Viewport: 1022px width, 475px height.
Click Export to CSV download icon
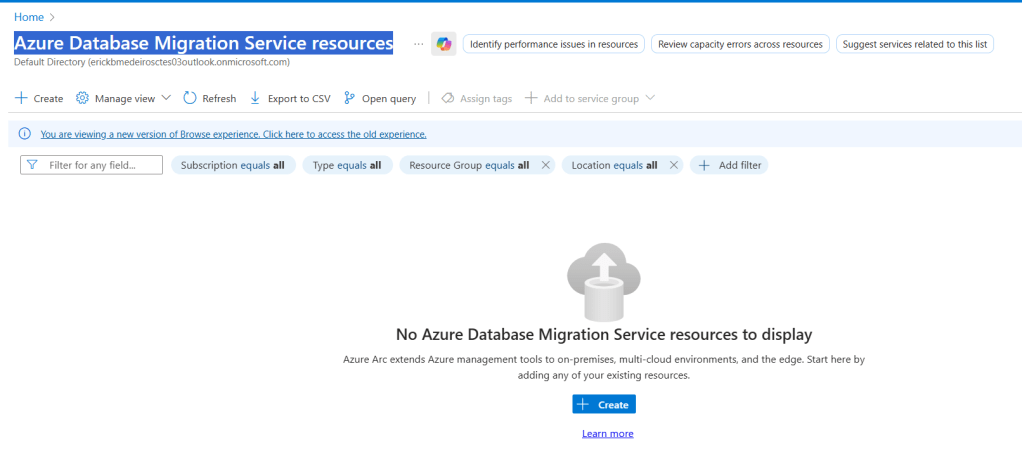255,98
